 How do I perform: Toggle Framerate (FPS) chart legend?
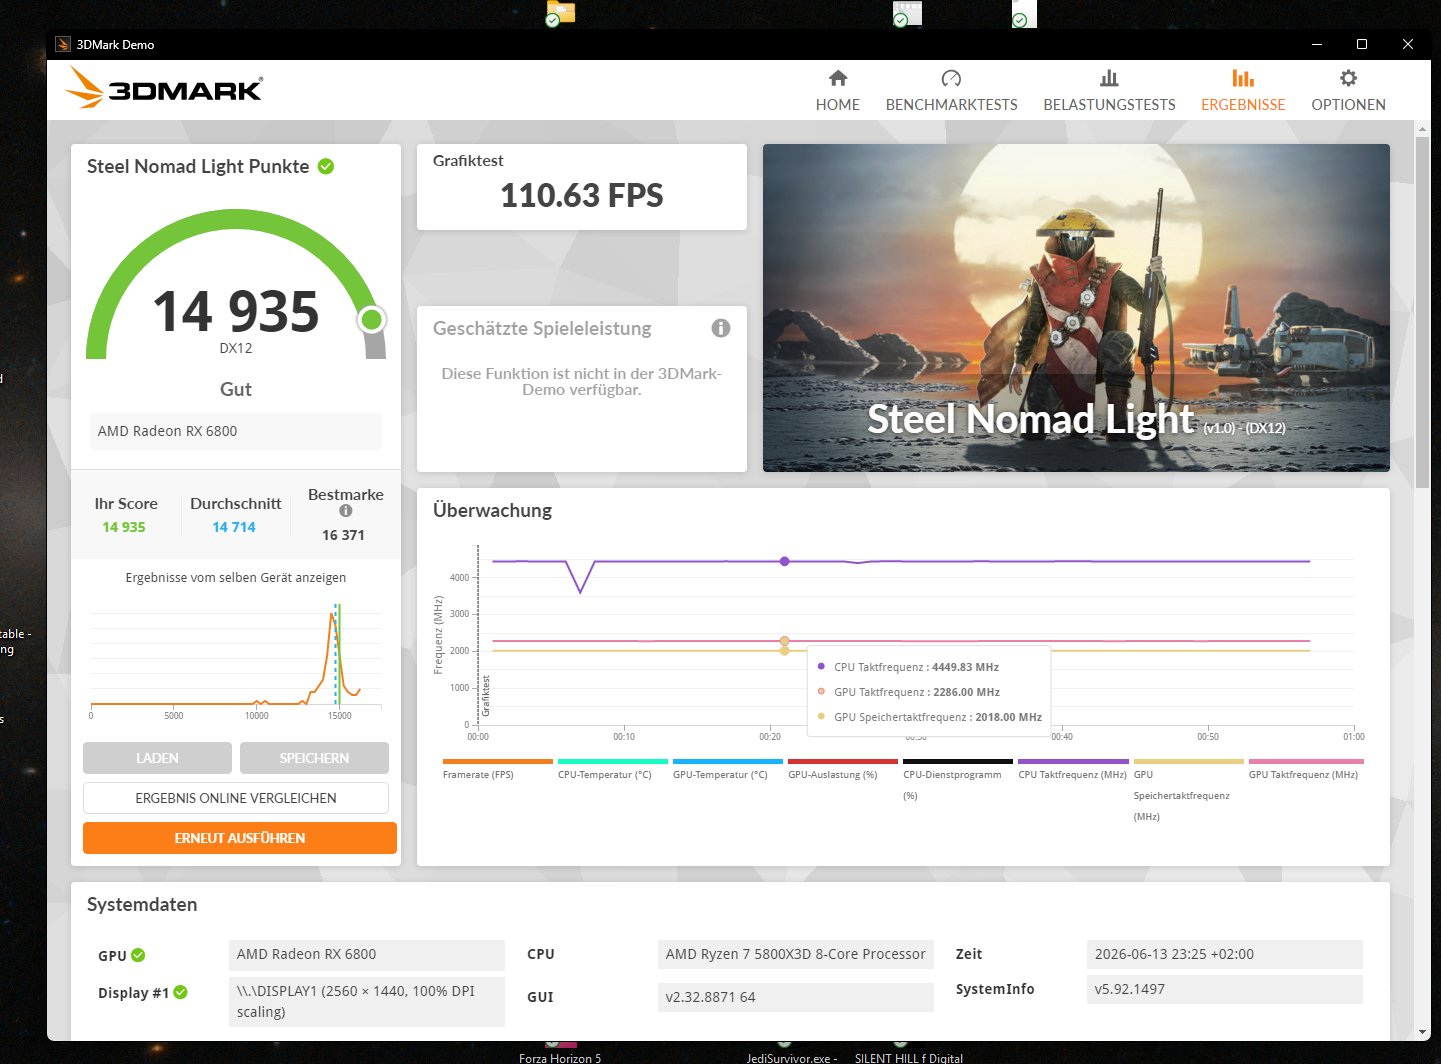click(497, 769)
